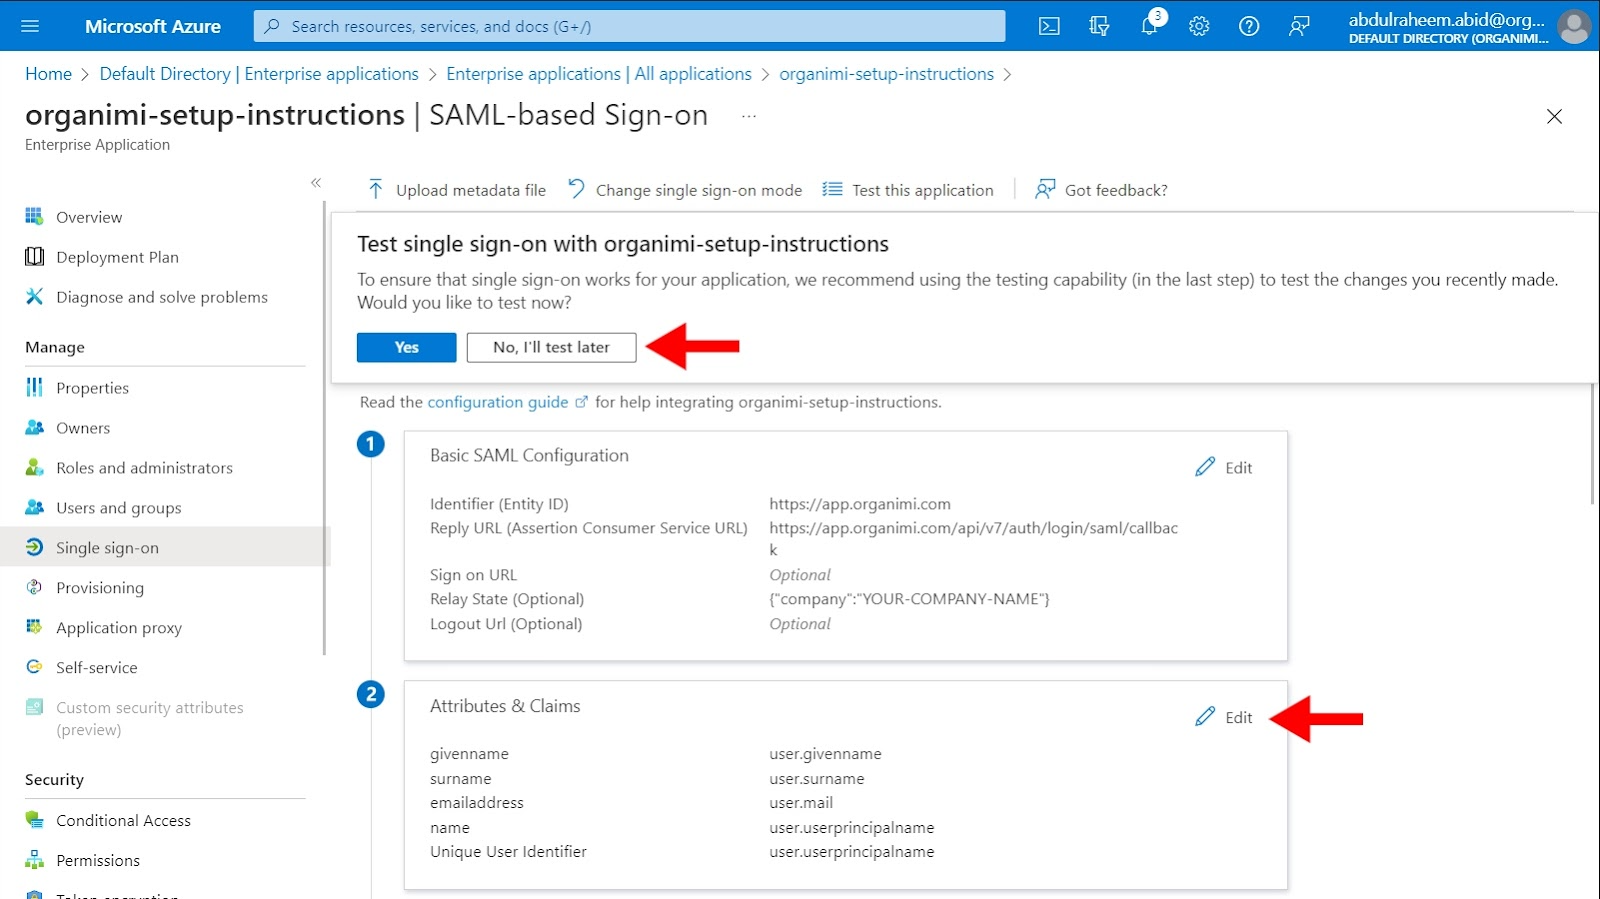
Task: Edit the Basic SAML Configuration
Action: point(1224,467)
